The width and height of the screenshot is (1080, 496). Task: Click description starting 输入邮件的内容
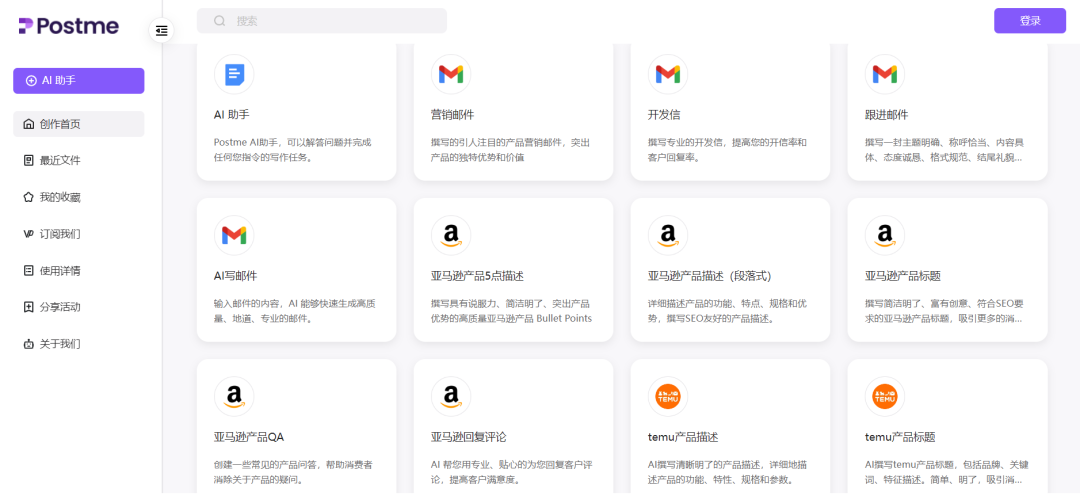tap(295, 311)
